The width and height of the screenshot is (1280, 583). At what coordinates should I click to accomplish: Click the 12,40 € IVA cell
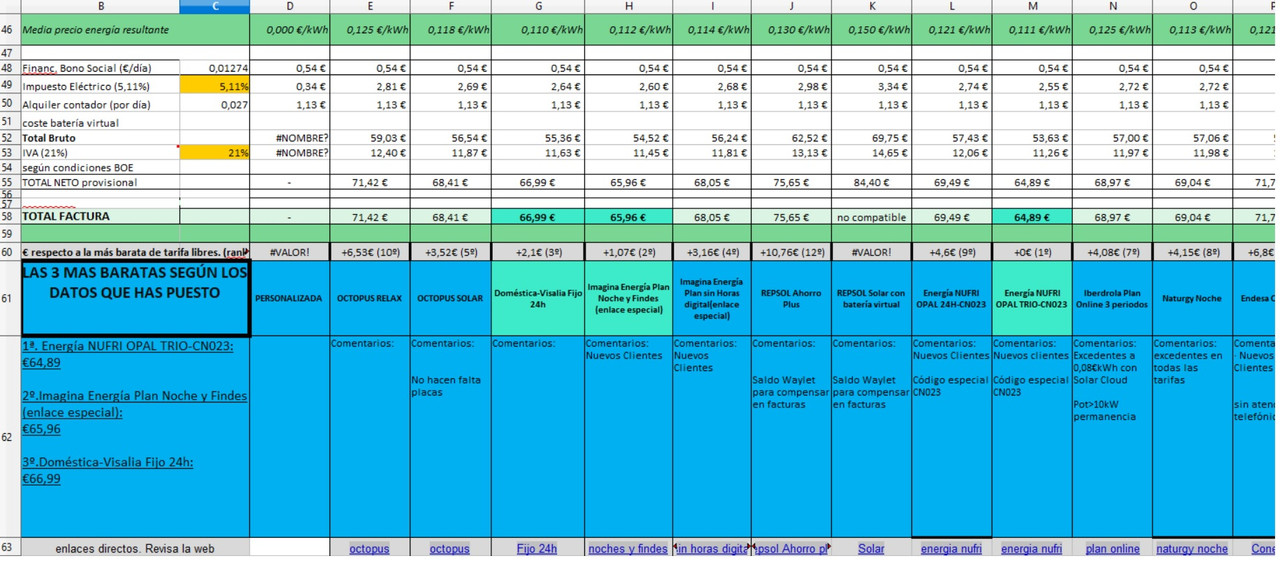point(369,153)
